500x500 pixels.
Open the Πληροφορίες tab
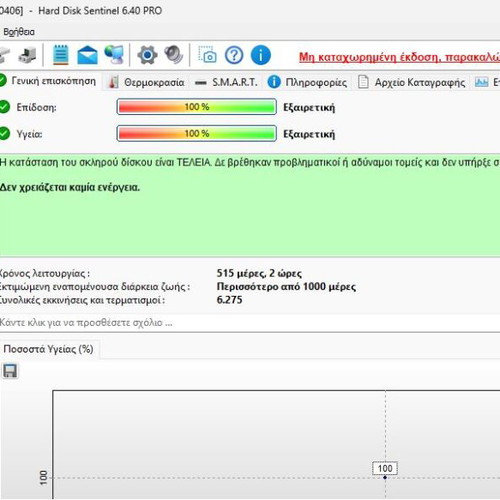point(307,82)
